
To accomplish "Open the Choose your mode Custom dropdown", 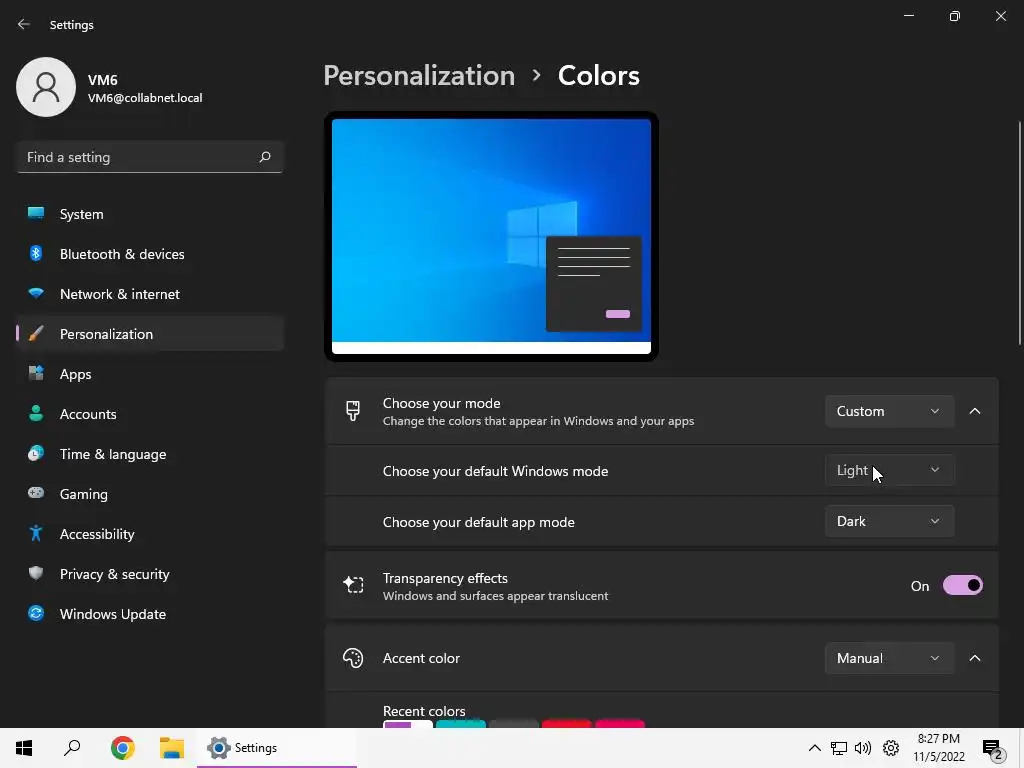I will click(x=889, y=411).
